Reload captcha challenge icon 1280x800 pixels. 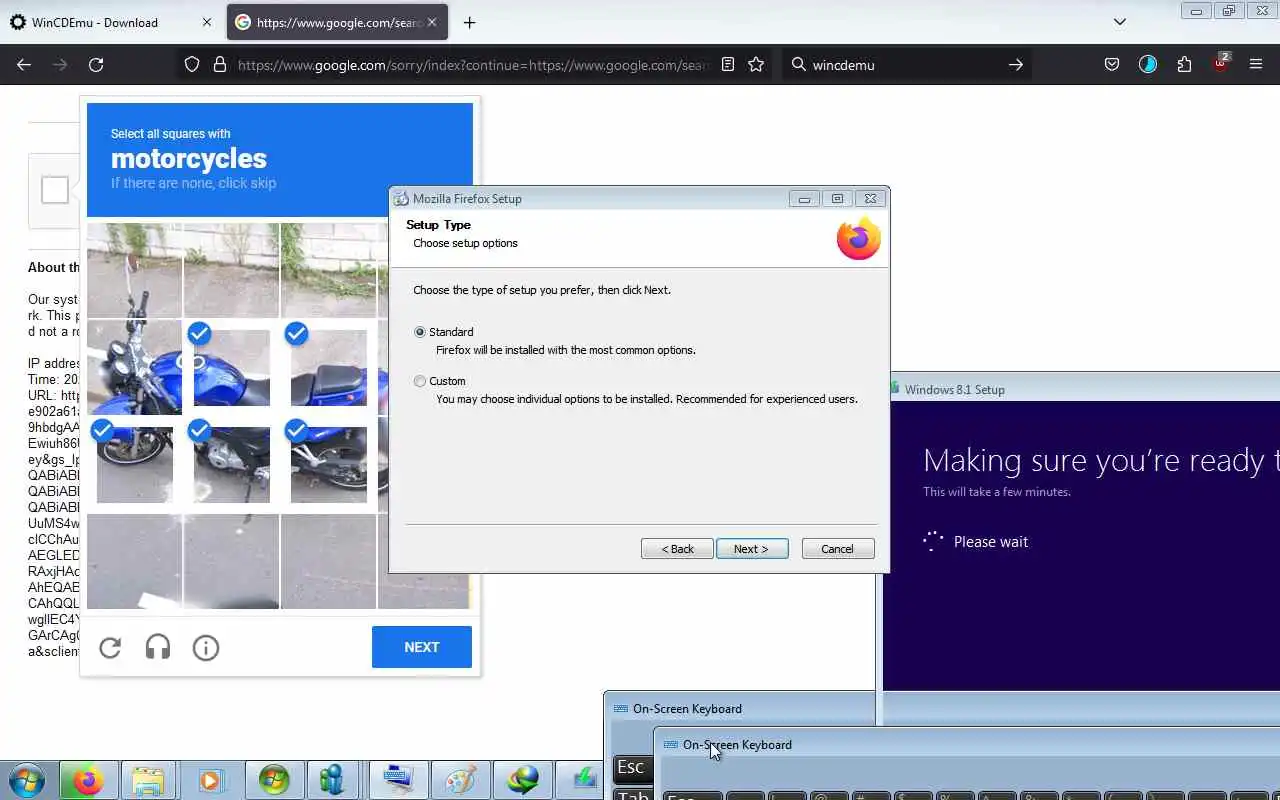pos(110,648)
